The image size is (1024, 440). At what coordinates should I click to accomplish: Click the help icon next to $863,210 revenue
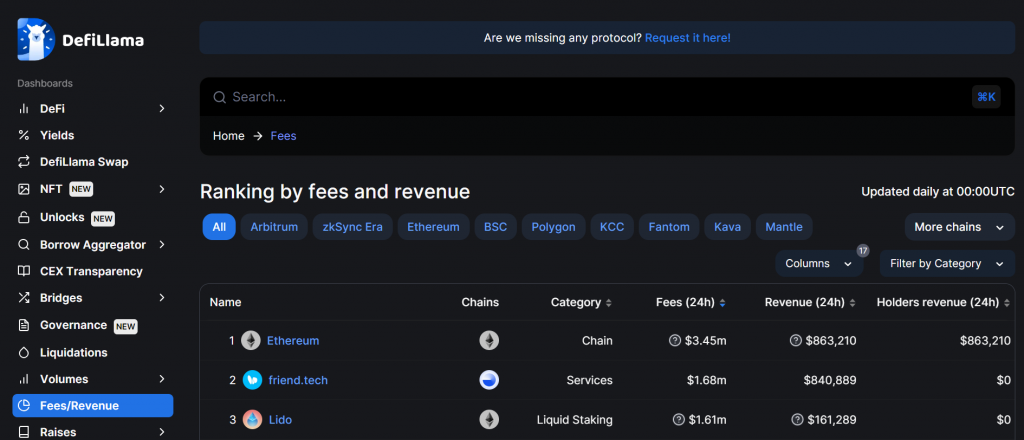click(796, 341)
